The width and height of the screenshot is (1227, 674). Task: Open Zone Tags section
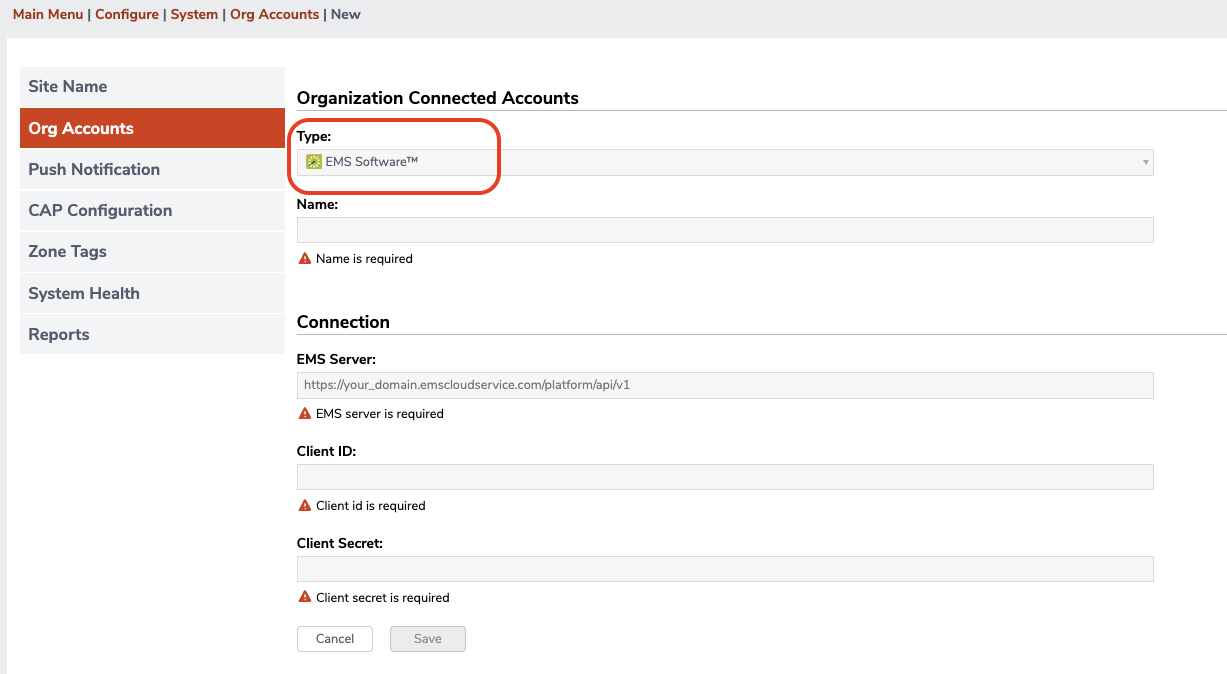(152, 252)
